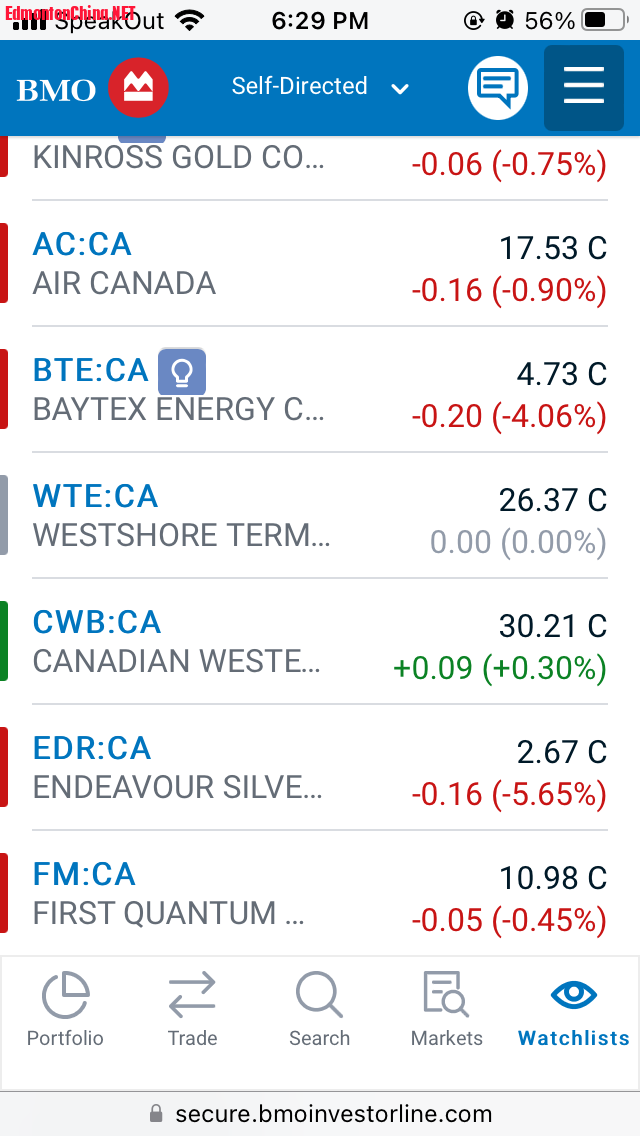Open the hamburger menu
Image resolution: width=640 pixels, height=1136 pixels.
click(x=584, y=87)
